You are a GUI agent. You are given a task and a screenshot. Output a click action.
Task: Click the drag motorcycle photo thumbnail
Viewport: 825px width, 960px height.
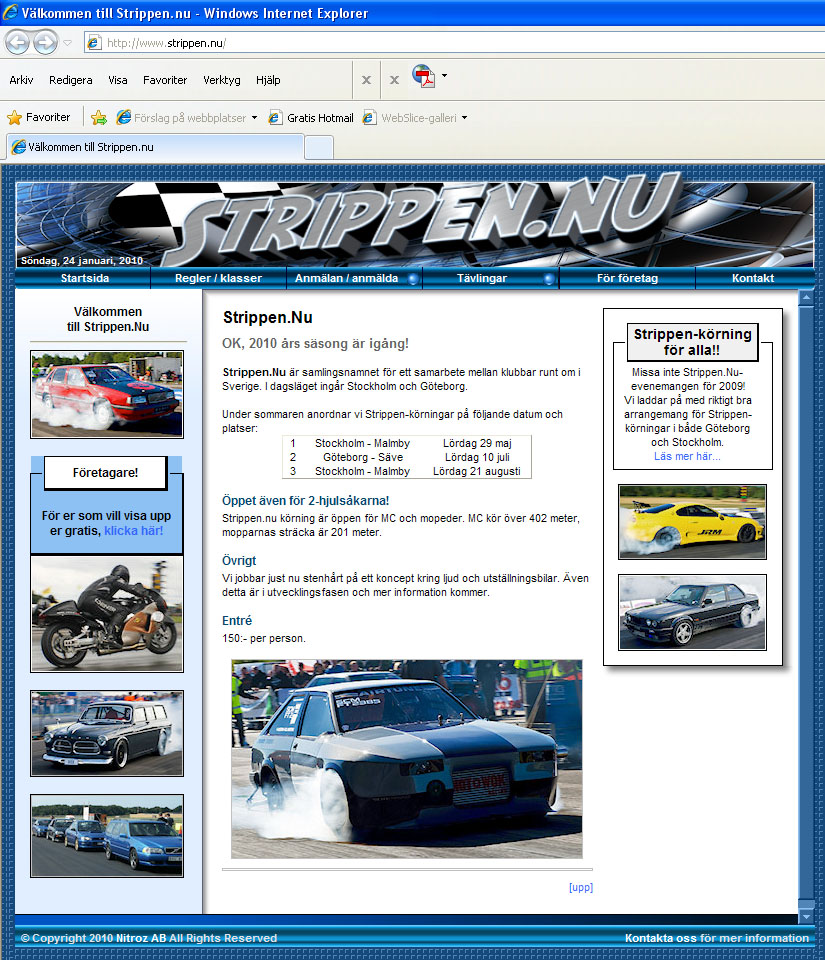point(107,614)
